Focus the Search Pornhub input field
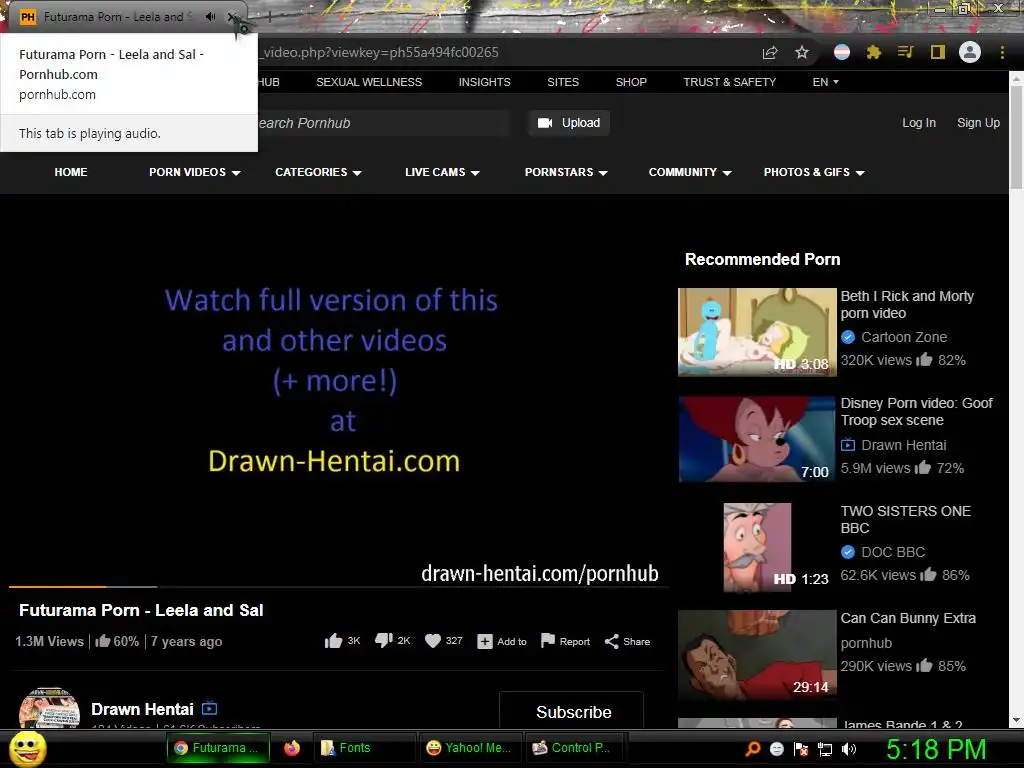The width and height of the screenshot is (1024, 768). coord(382,123)
